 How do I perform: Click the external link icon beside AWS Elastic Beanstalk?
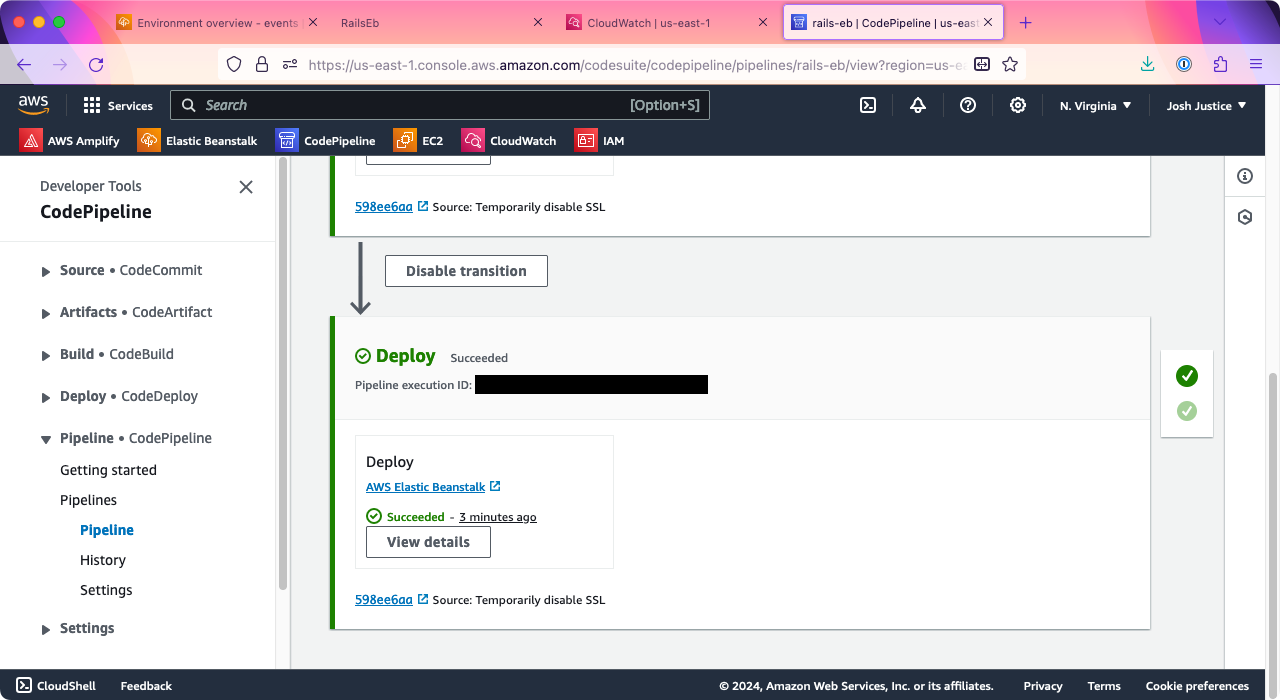pyautogui.click(x=495, y=487)
